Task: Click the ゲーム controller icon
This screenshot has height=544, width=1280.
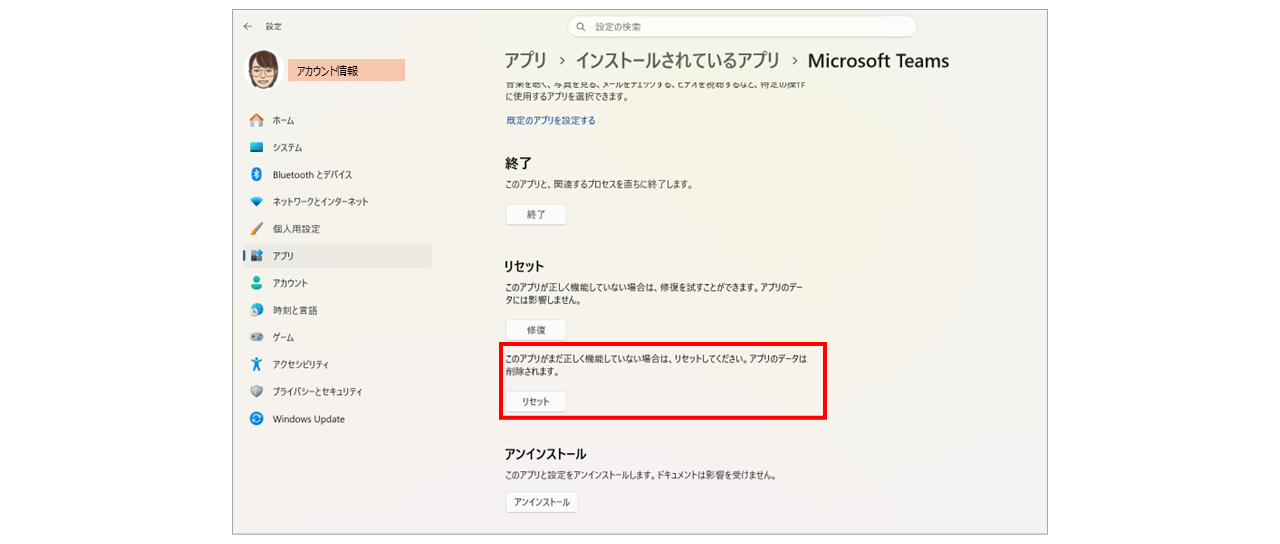Action: point(256,337)
